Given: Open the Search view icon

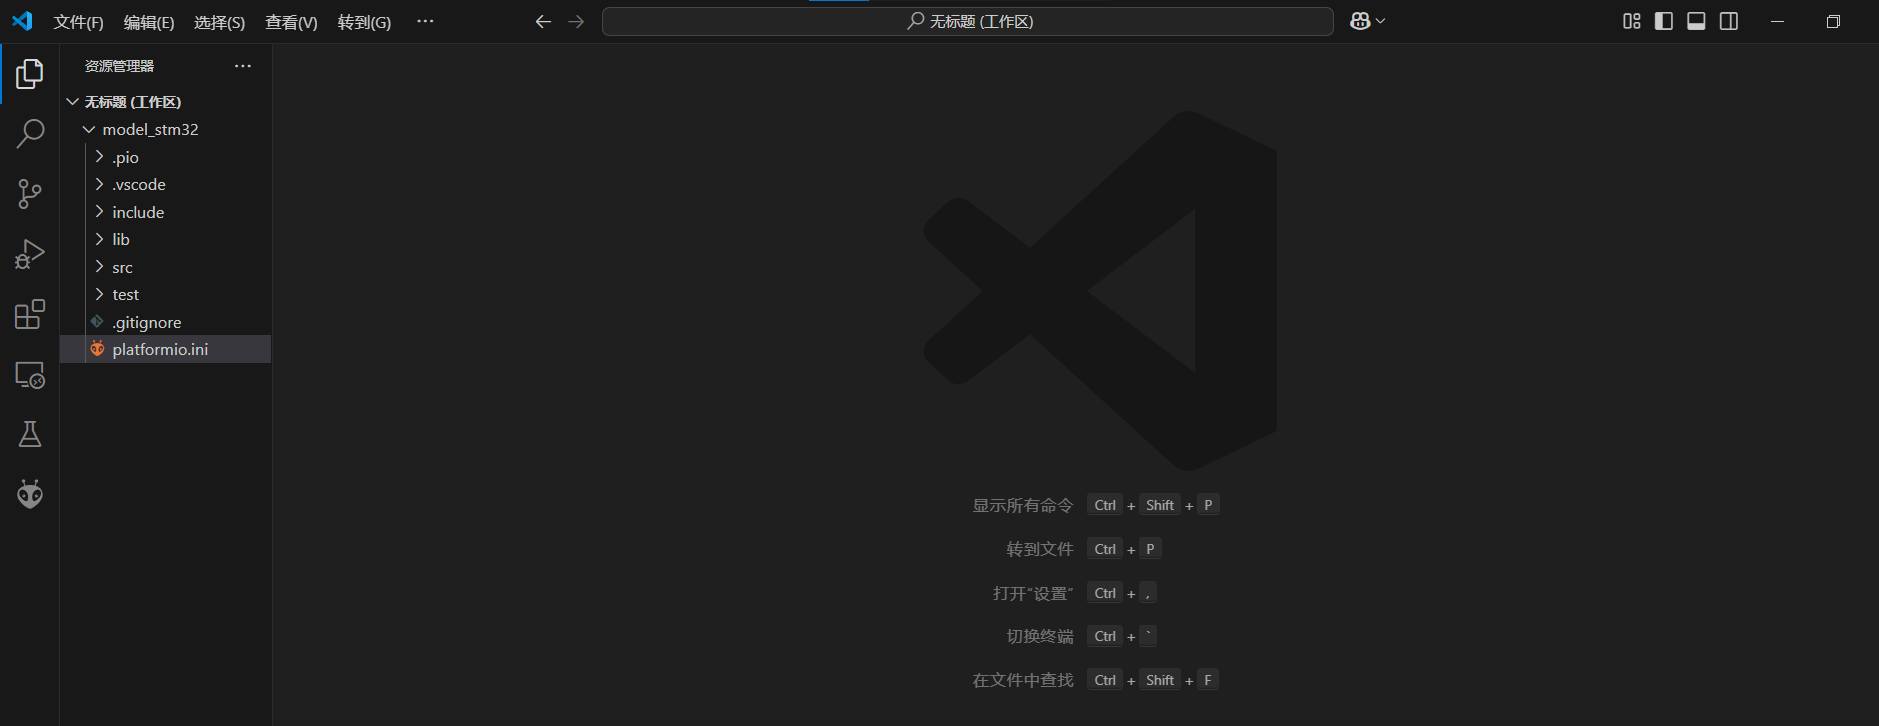Looking at the screenshot, I should (x=30, y=134).
